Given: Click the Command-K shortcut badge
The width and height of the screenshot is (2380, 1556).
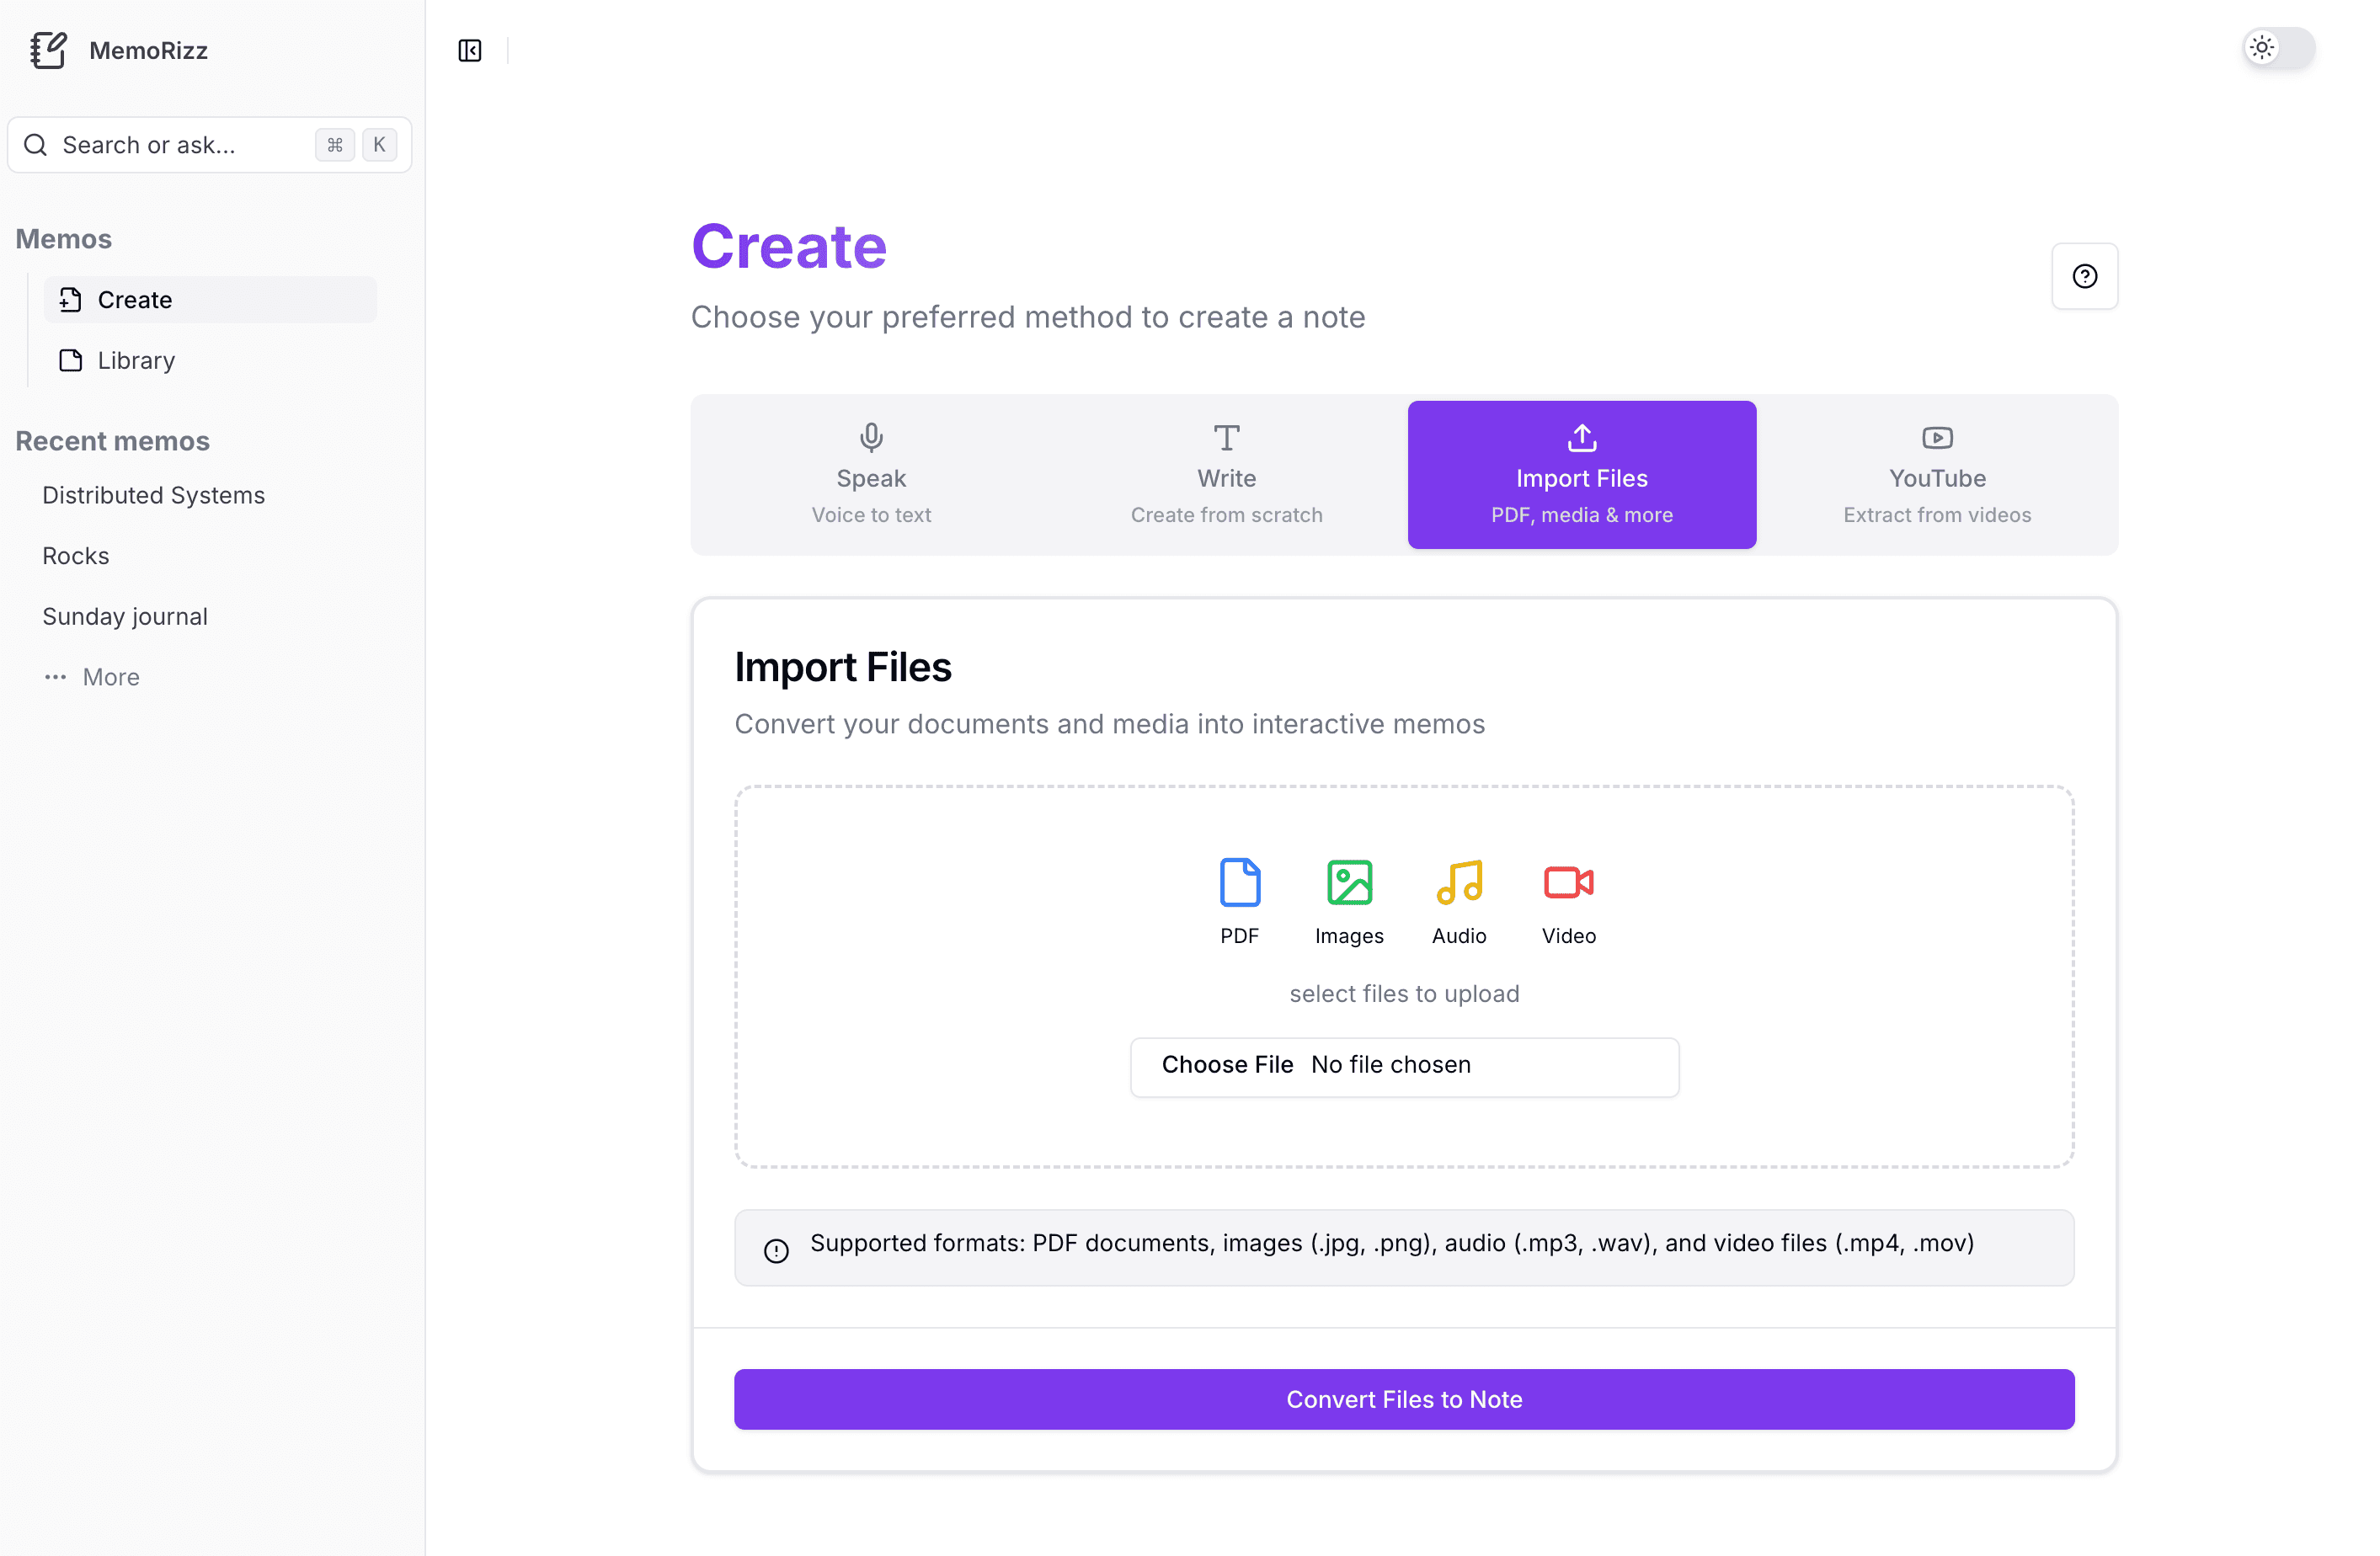Looking at the screenshot, I should pyautogui.click(x=356, y=145).
